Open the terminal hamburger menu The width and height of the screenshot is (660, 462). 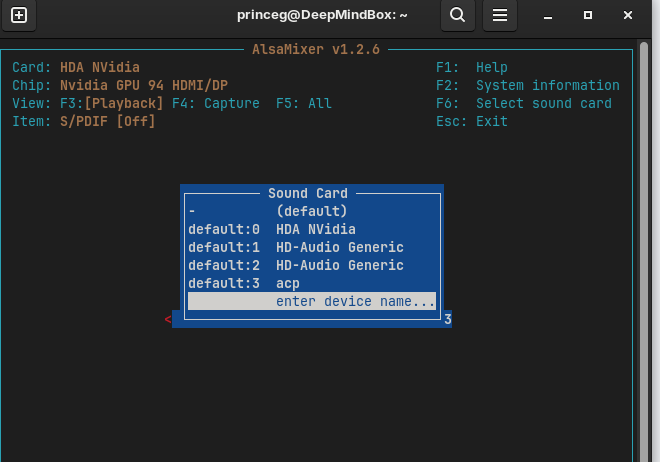pos(500,15)
